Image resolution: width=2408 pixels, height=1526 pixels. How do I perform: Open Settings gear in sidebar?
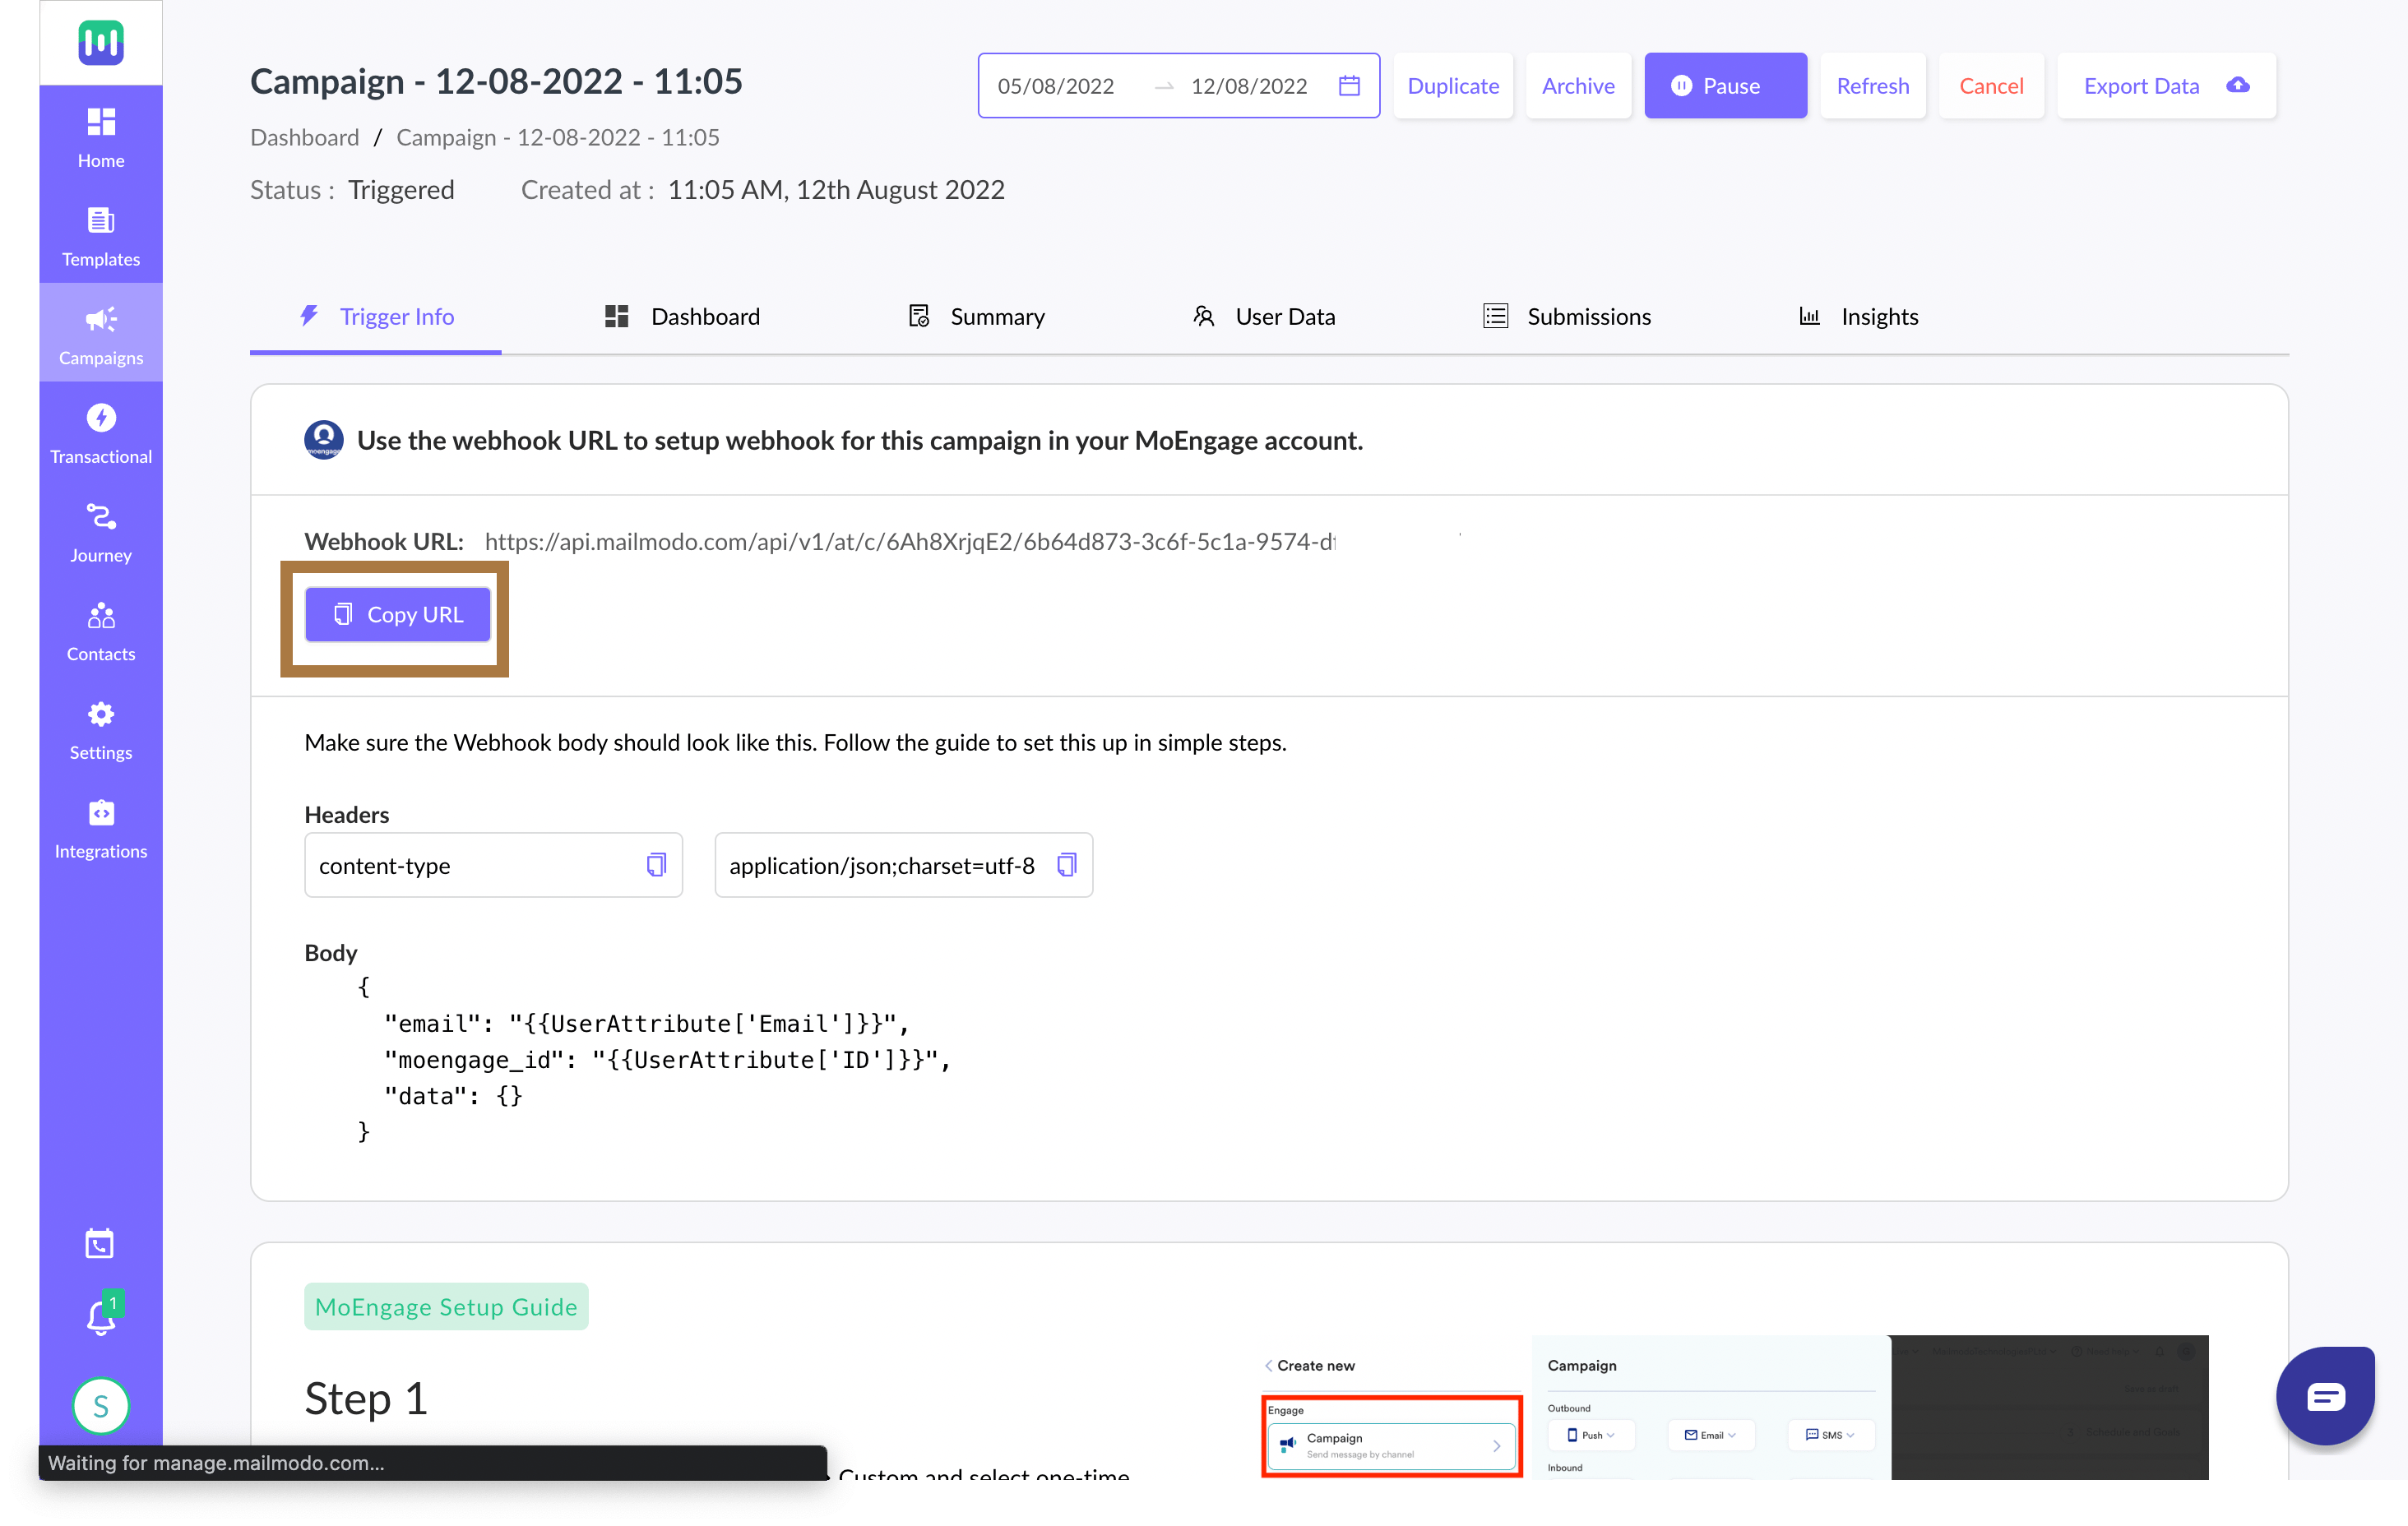coord(101,729)
